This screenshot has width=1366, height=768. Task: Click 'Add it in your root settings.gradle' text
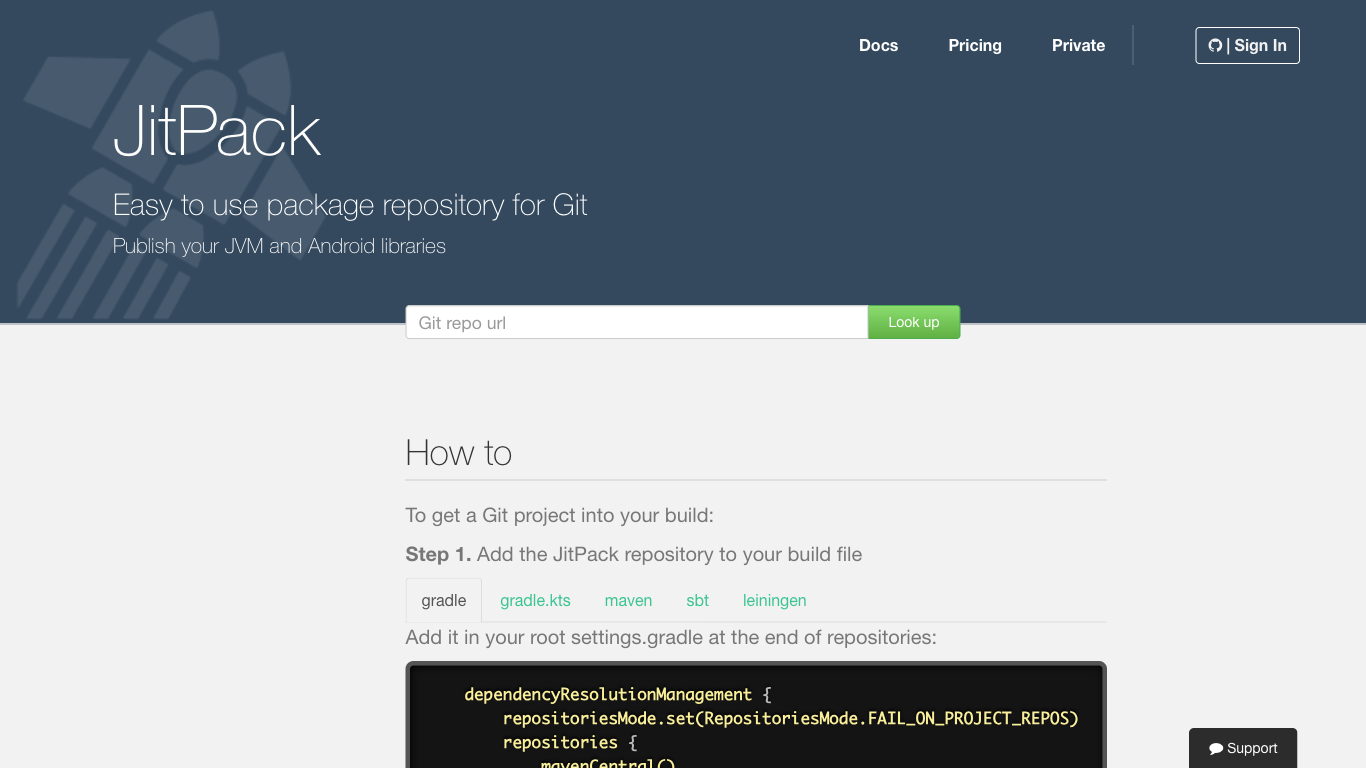671,637
